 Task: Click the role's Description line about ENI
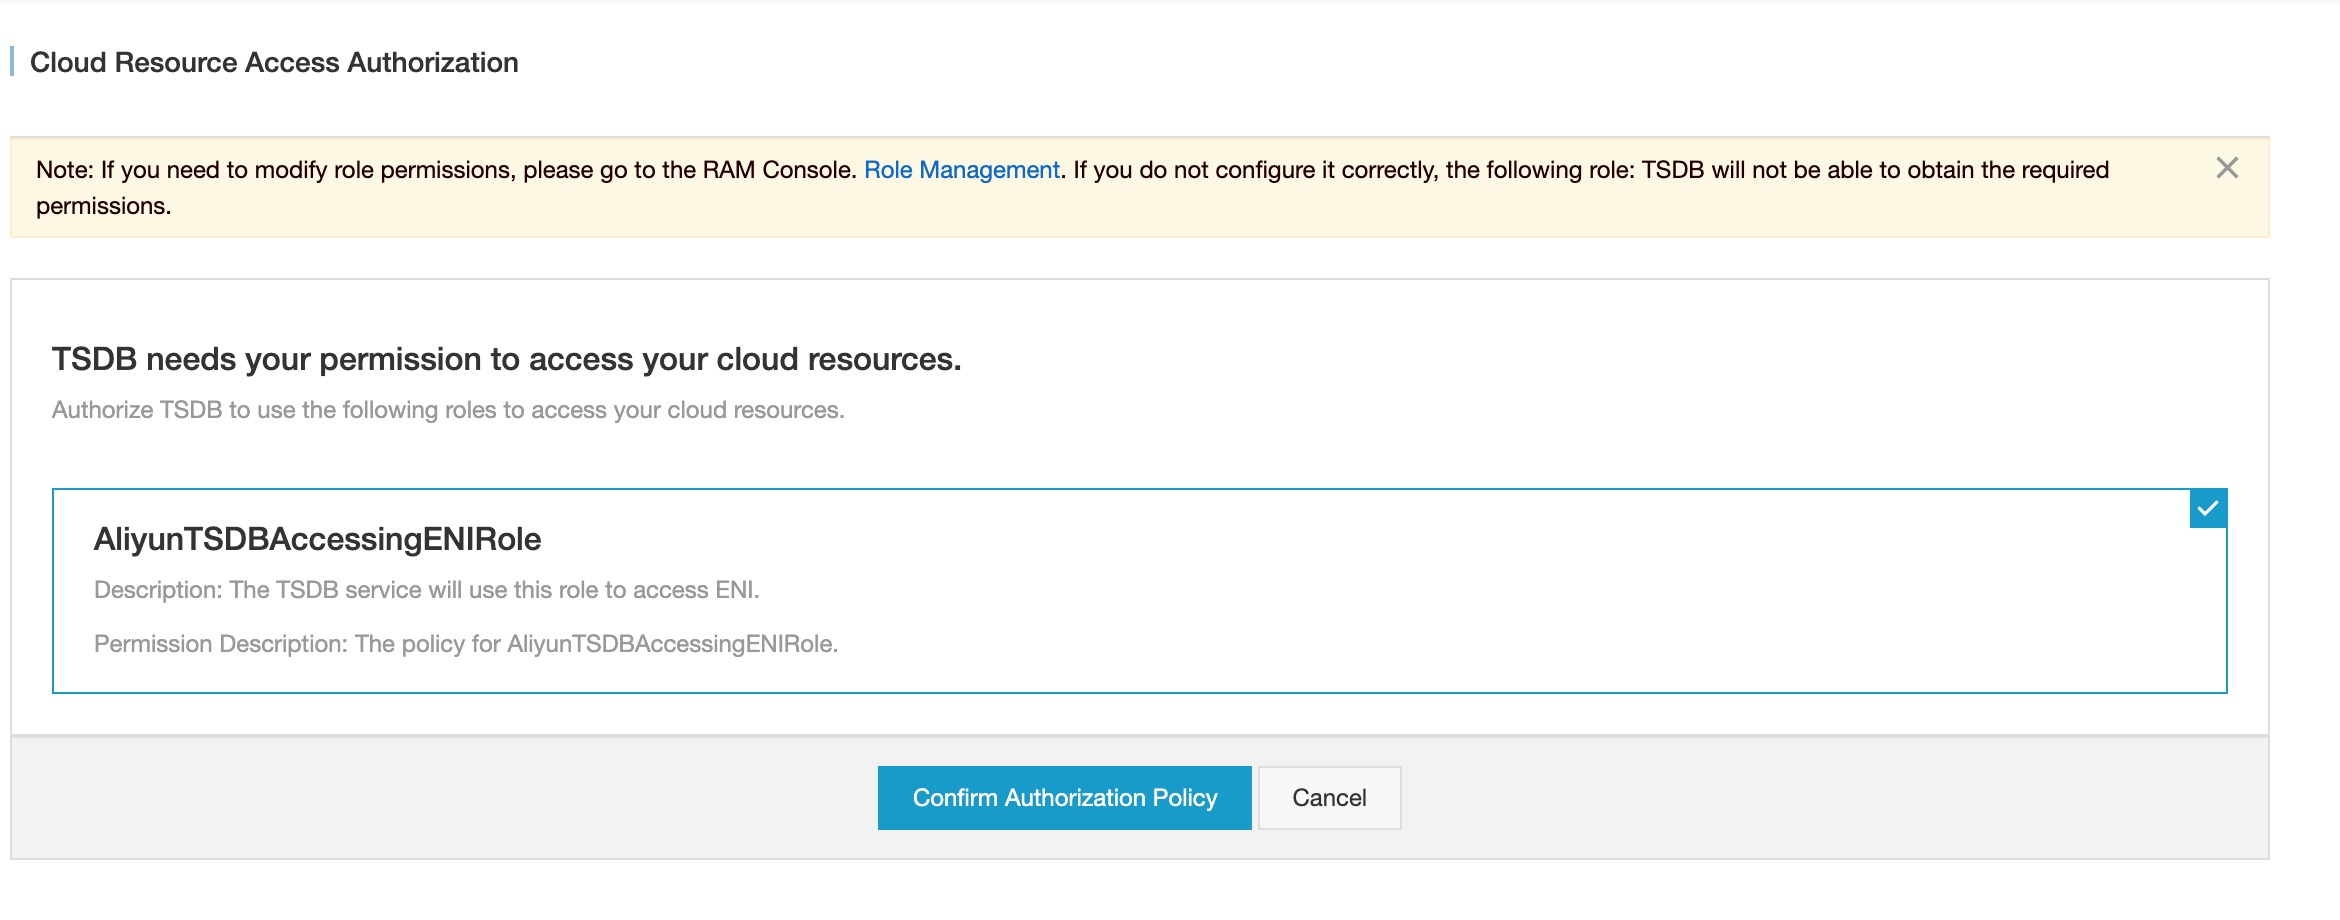(426, 590)
